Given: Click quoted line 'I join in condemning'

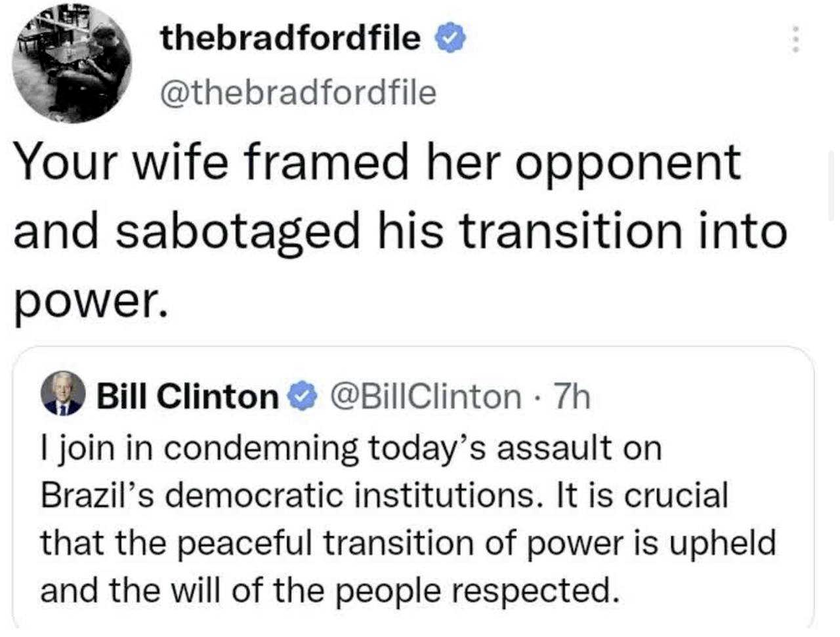Looking at the screenshot, I should pos(199,449).
